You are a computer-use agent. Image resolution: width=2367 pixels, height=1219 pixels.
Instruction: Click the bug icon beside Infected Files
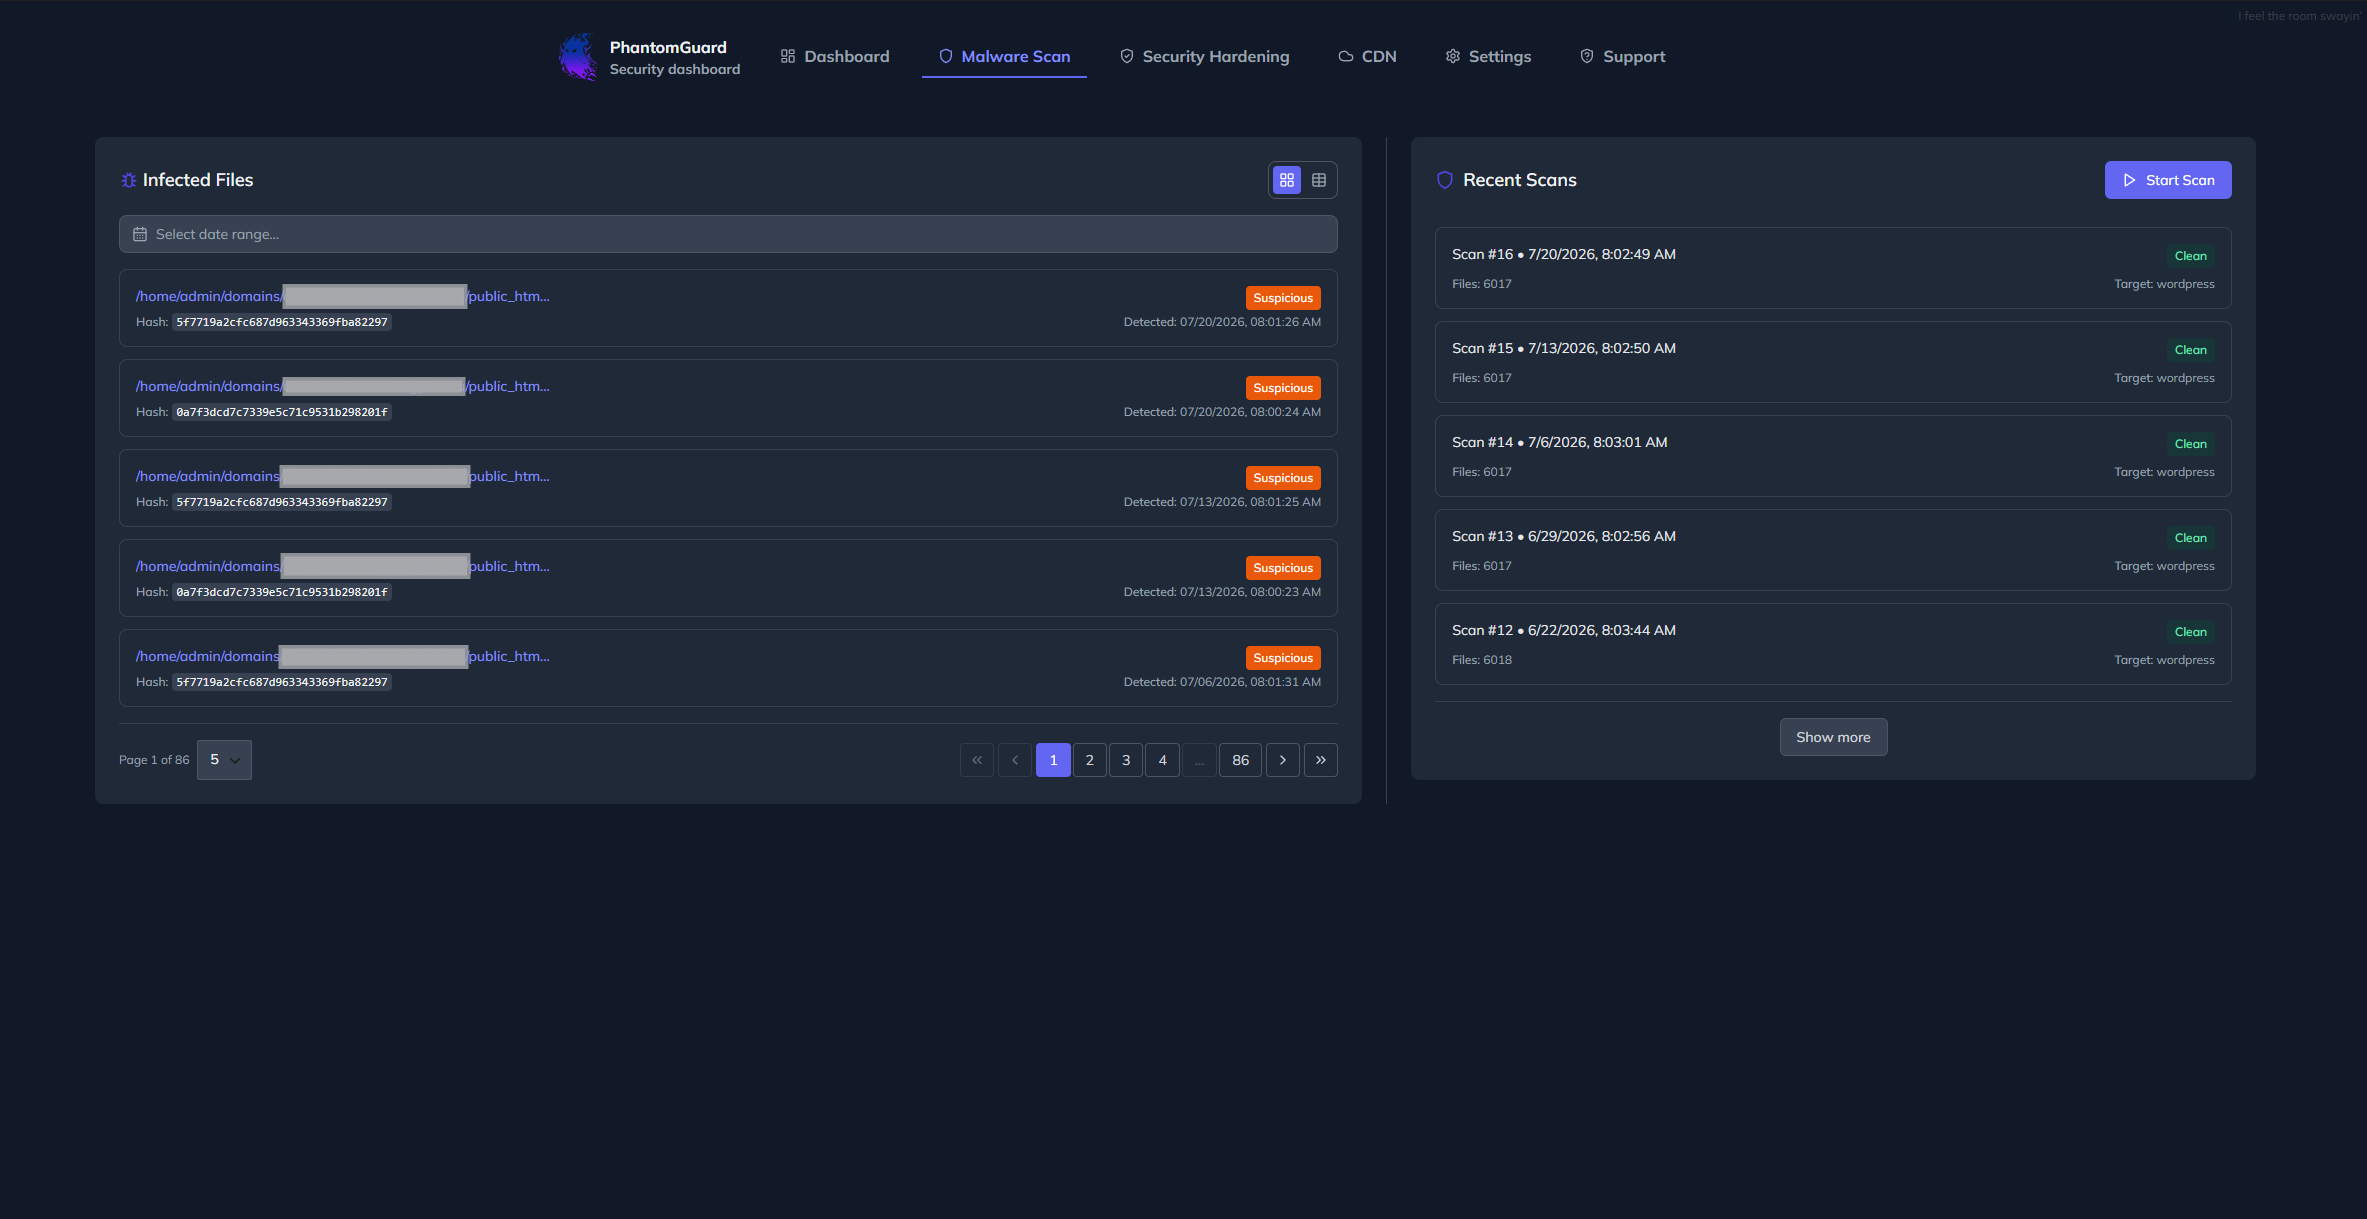click(129, 180)
